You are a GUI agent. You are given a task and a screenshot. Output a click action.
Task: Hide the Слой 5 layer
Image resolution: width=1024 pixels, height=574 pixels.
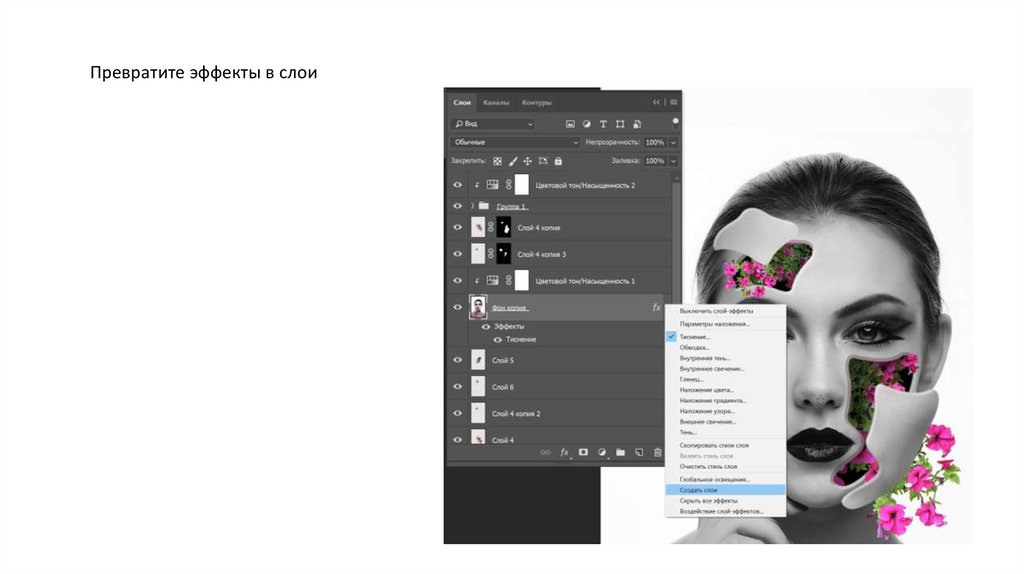[457, 360]
